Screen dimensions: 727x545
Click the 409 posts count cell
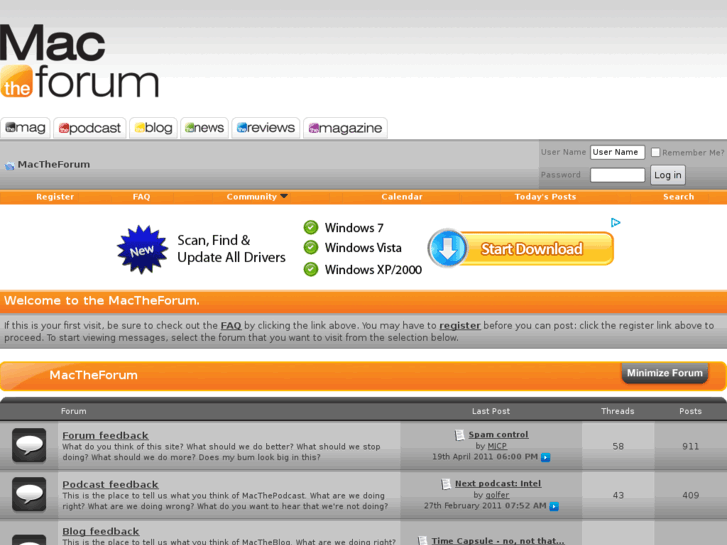click(690, 495)
